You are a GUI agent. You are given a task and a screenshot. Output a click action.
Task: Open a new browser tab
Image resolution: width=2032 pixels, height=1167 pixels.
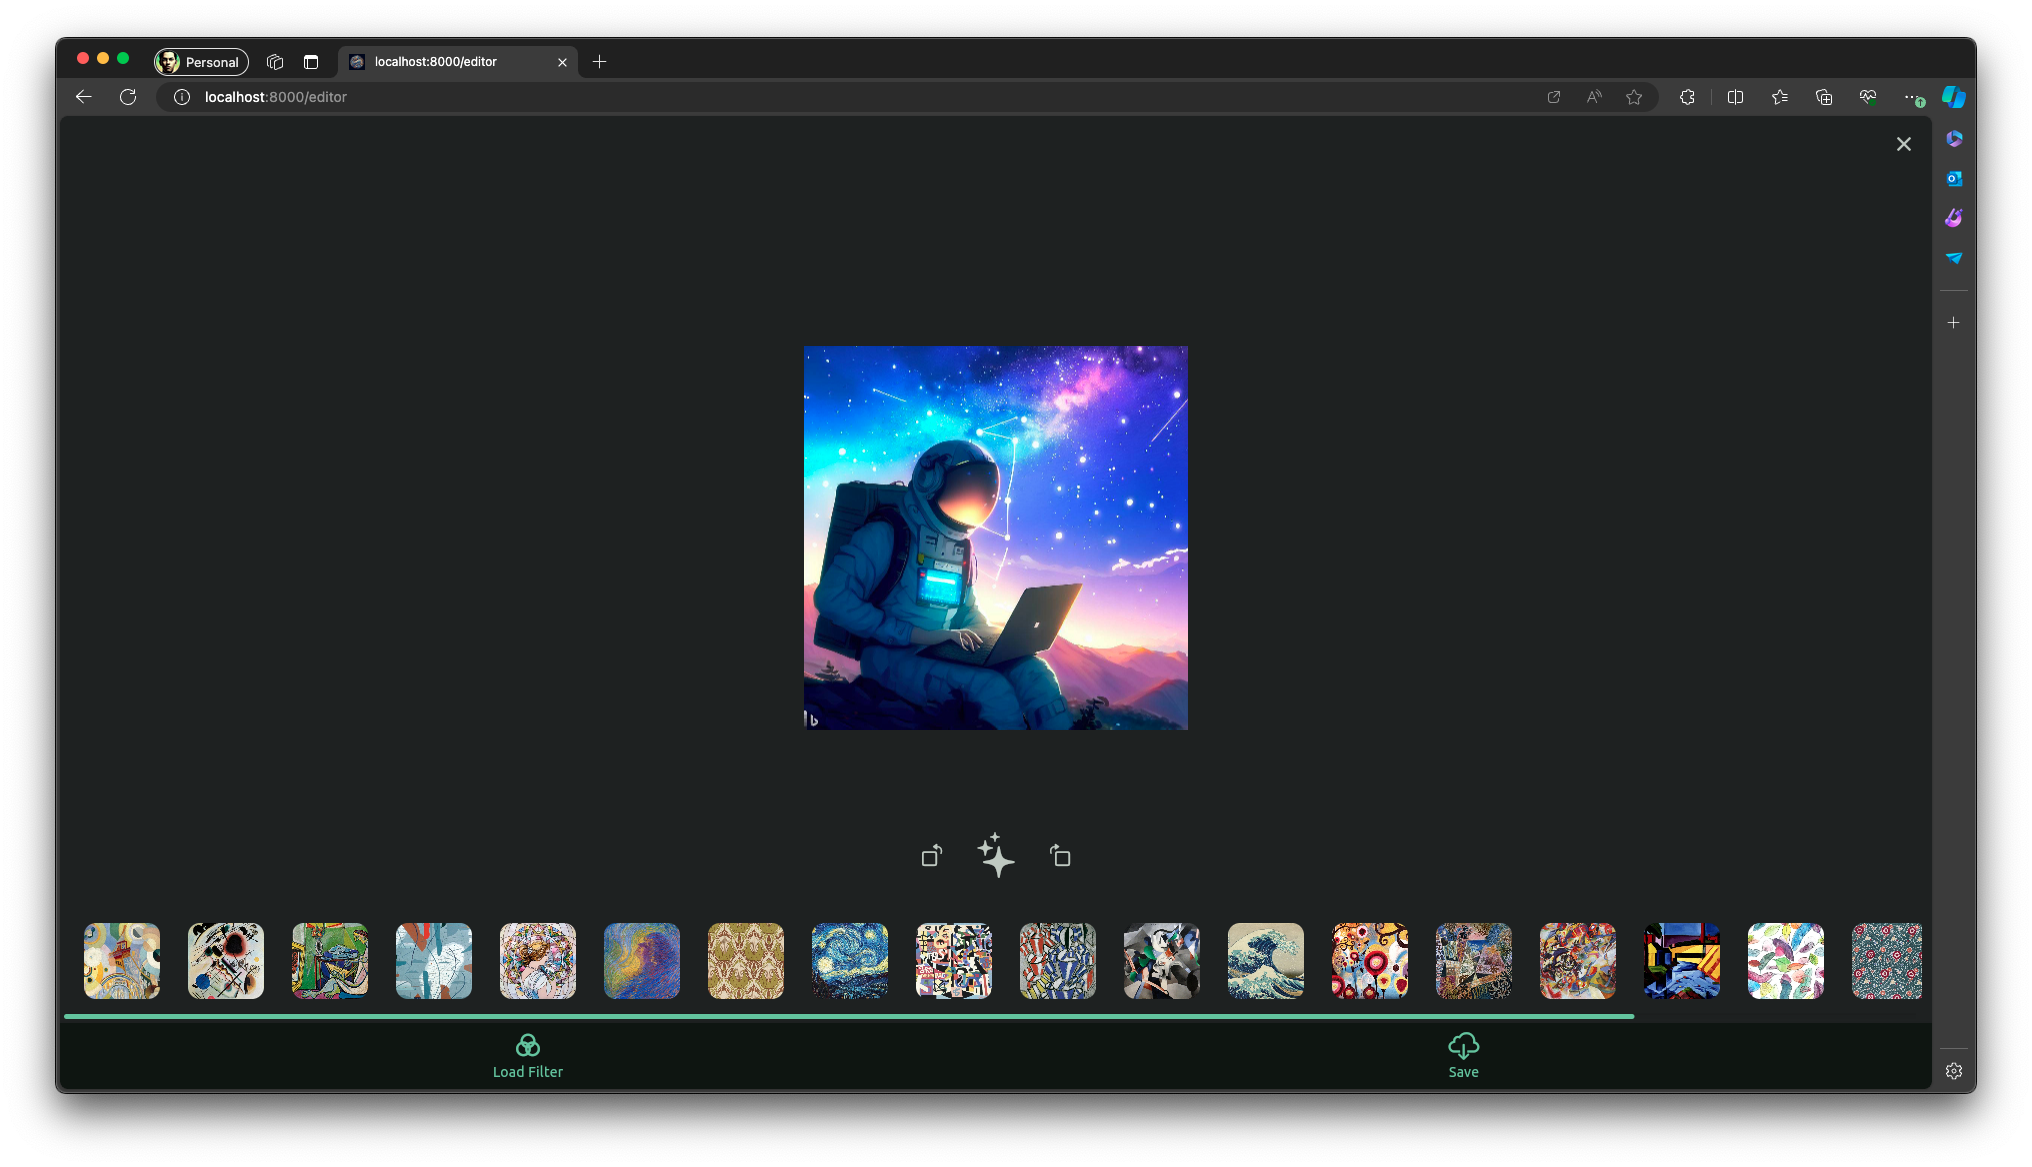point(599,62)
